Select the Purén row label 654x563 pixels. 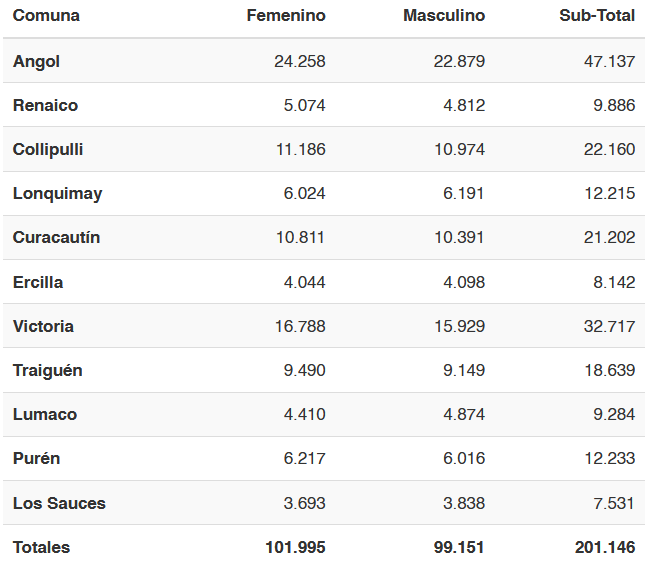pyautogui.click(x=36, y=459)
